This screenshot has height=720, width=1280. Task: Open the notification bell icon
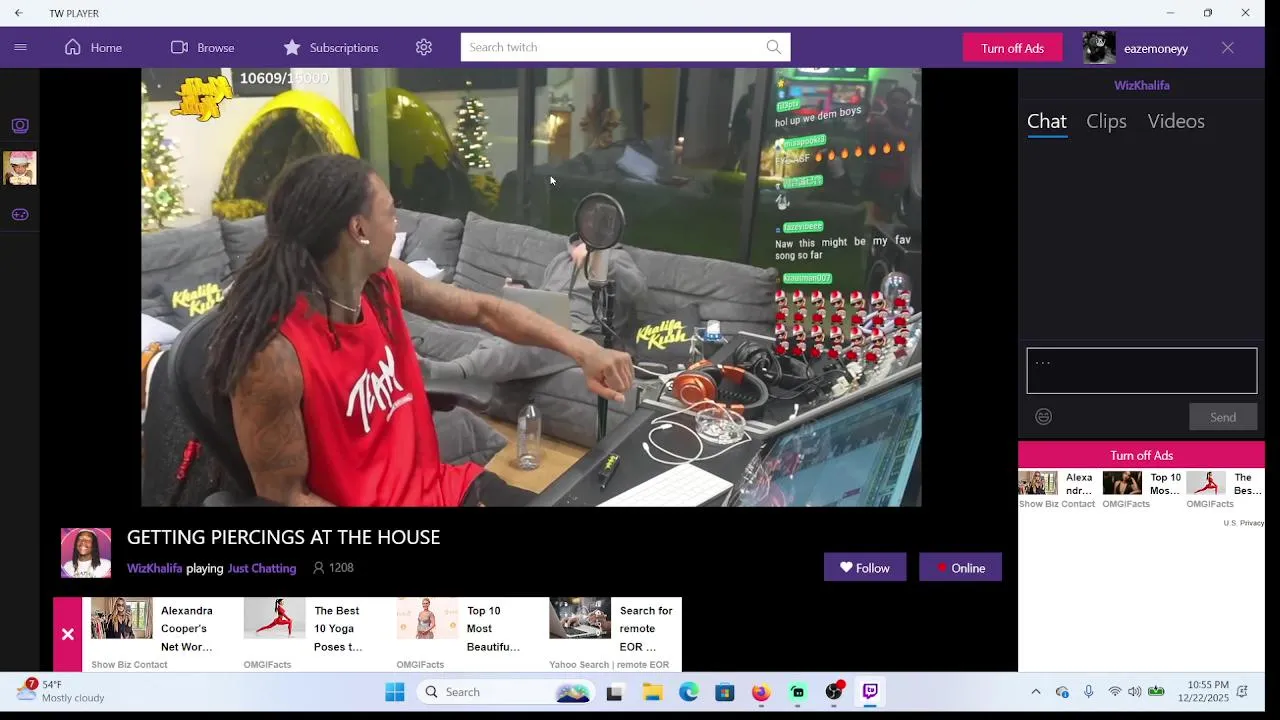(x=1242, y=692)
